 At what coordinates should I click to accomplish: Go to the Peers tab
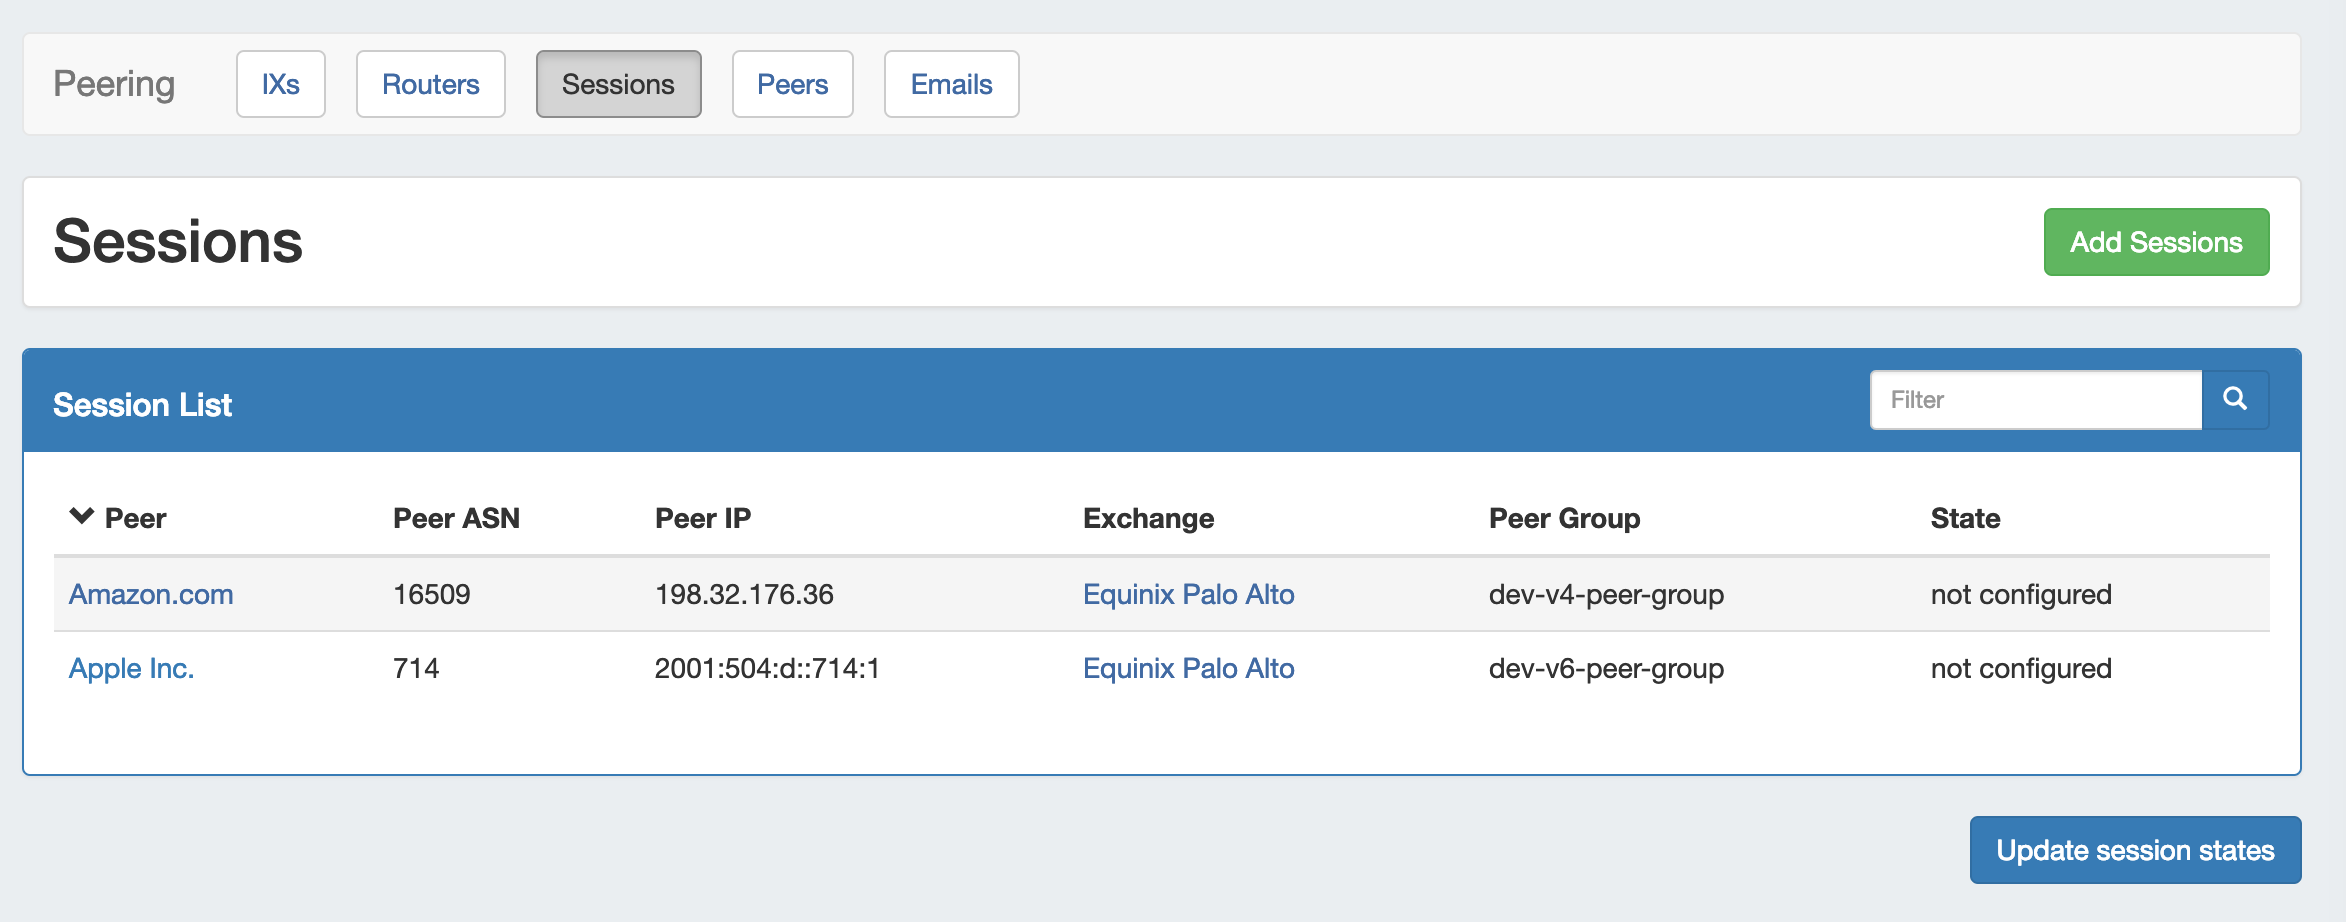(x=793, y=84)
